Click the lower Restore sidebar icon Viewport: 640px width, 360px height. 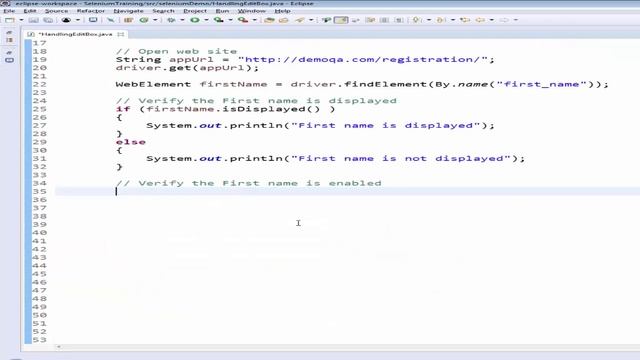[9, 53]
